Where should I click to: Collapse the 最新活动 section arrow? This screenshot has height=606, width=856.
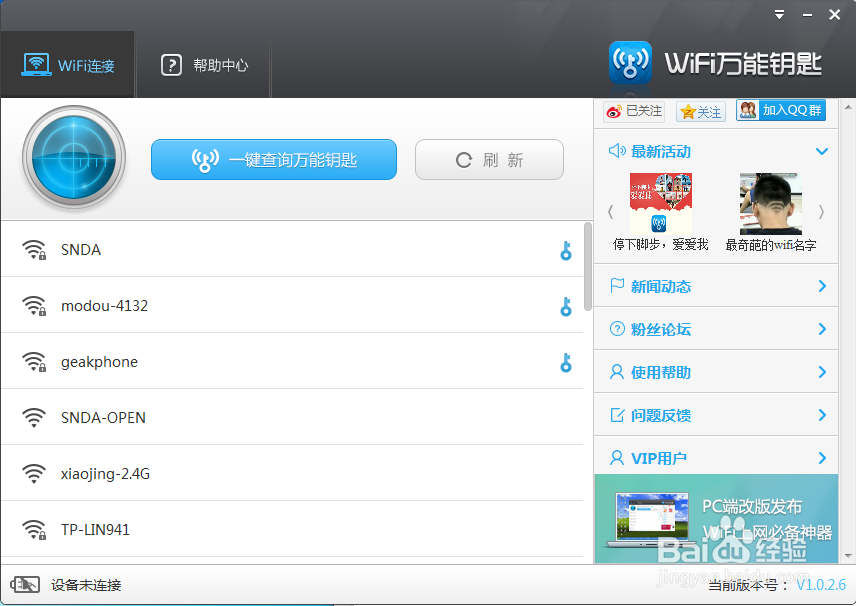point(822,151)
